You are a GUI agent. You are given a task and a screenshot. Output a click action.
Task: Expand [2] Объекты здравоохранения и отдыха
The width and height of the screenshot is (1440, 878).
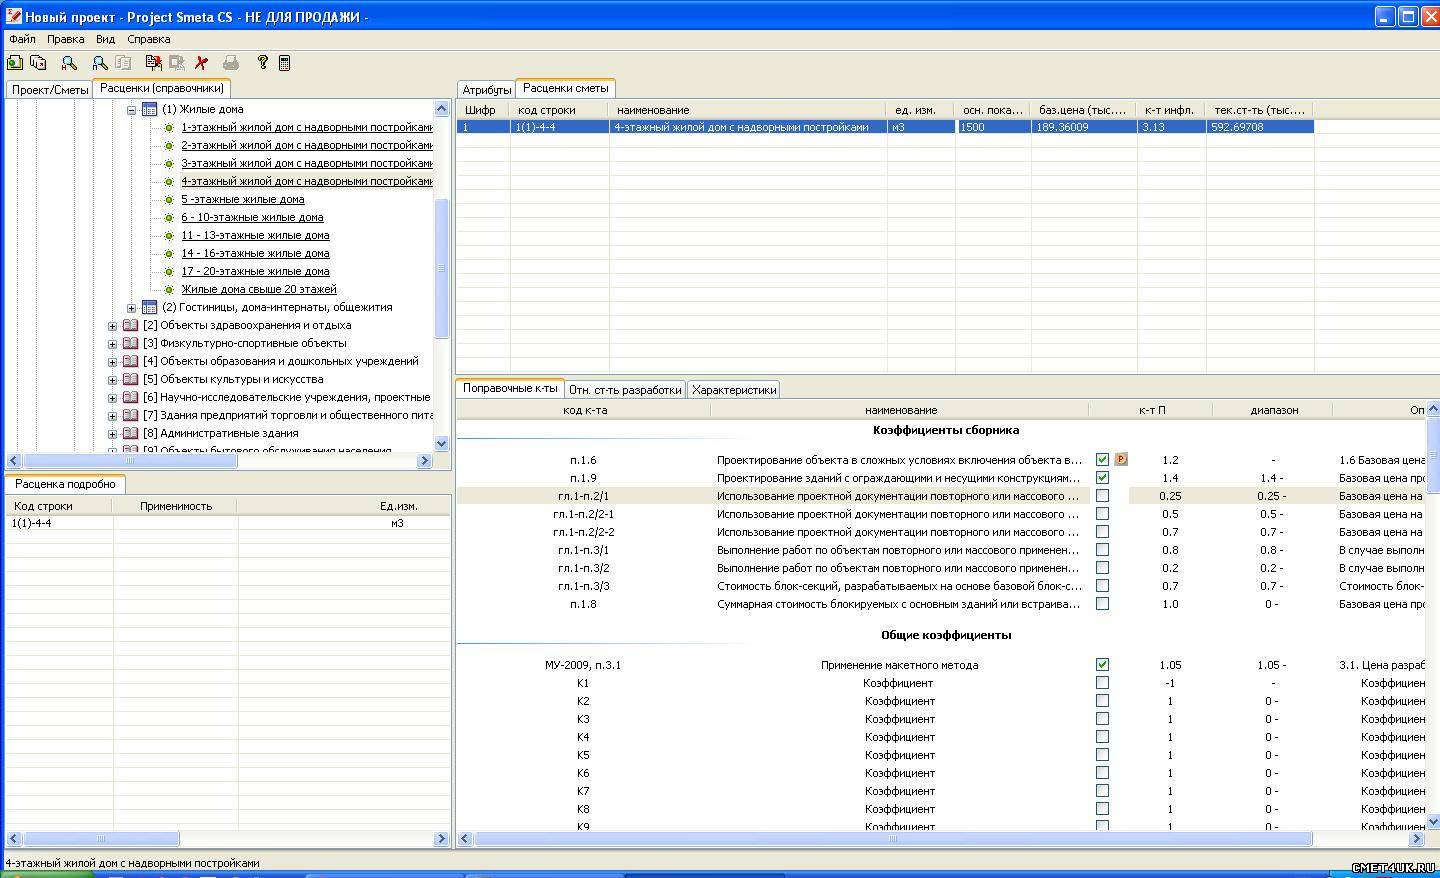click(112, 326)
